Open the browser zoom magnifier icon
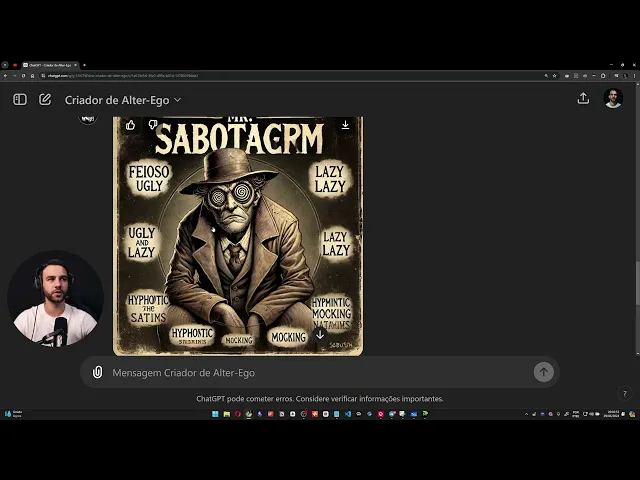This screenshot has width=640, height=480. [546, 76]
